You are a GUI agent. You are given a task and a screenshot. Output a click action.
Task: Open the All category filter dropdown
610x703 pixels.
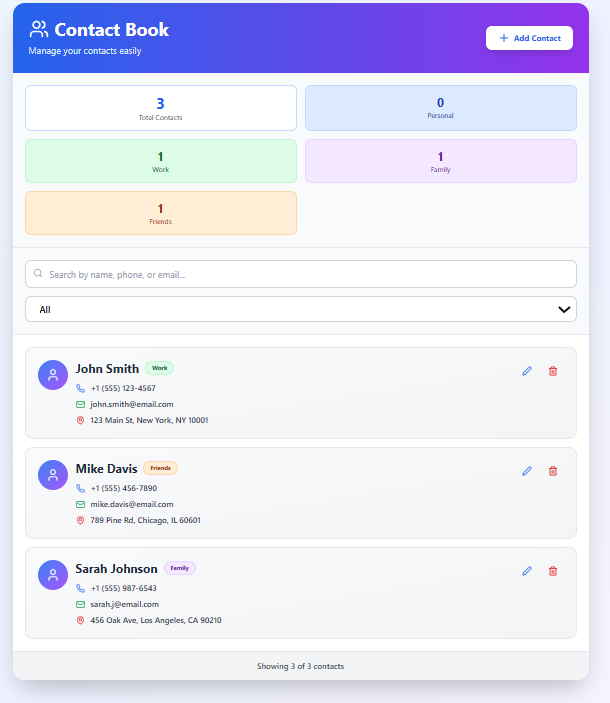click(300, 309)
